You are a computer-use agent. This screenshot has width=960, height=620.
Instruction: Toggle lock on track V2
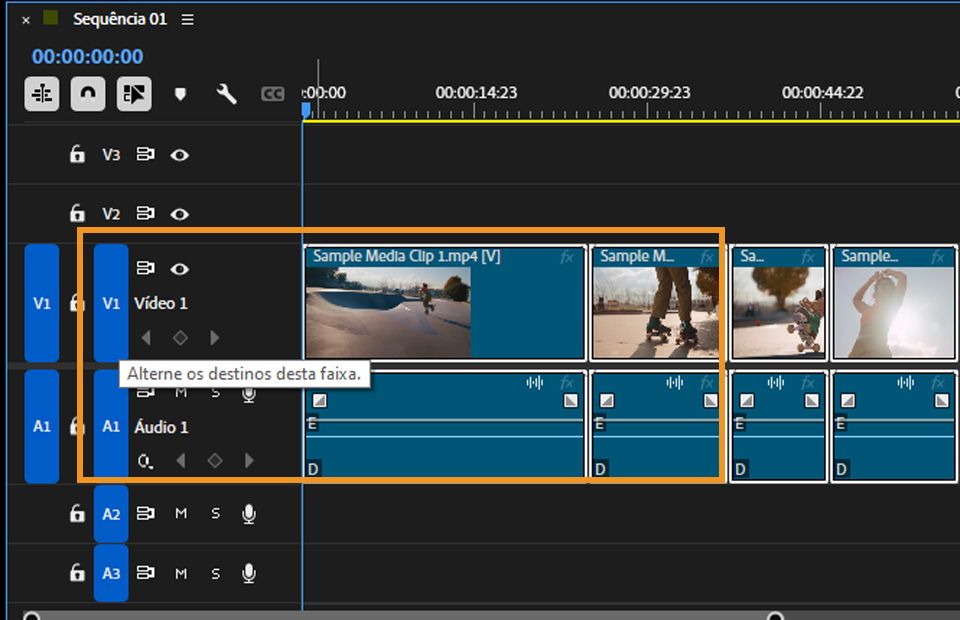[x=77, y=214]
